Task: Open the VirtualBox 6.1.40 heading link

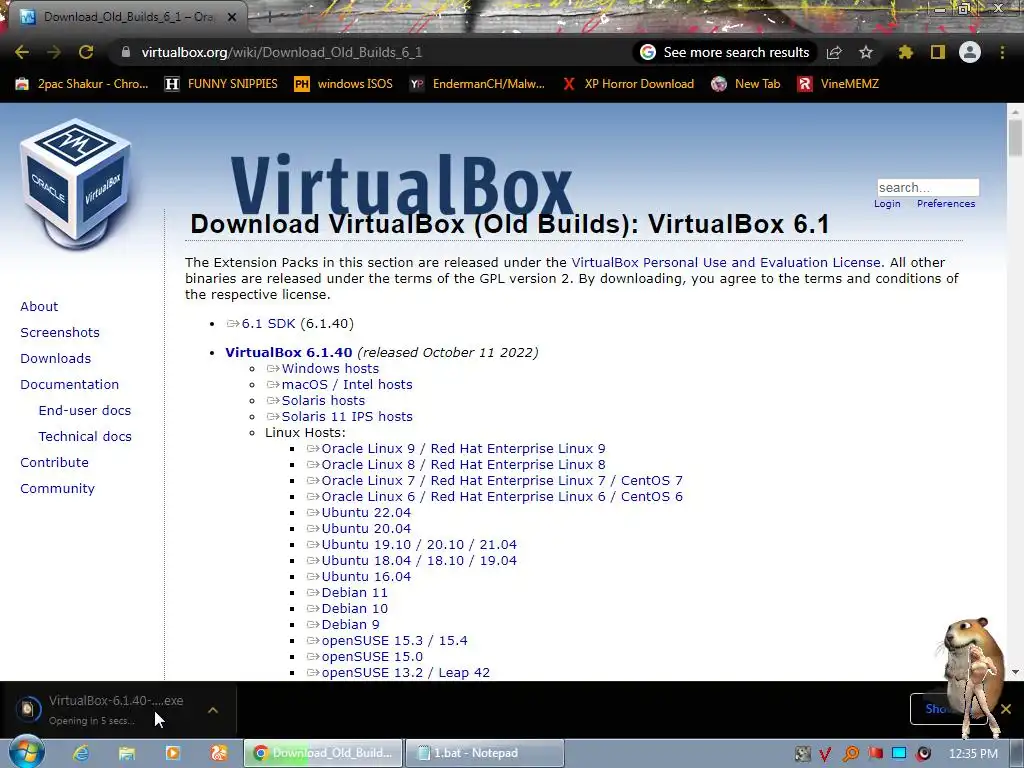Action: [289, 353]
